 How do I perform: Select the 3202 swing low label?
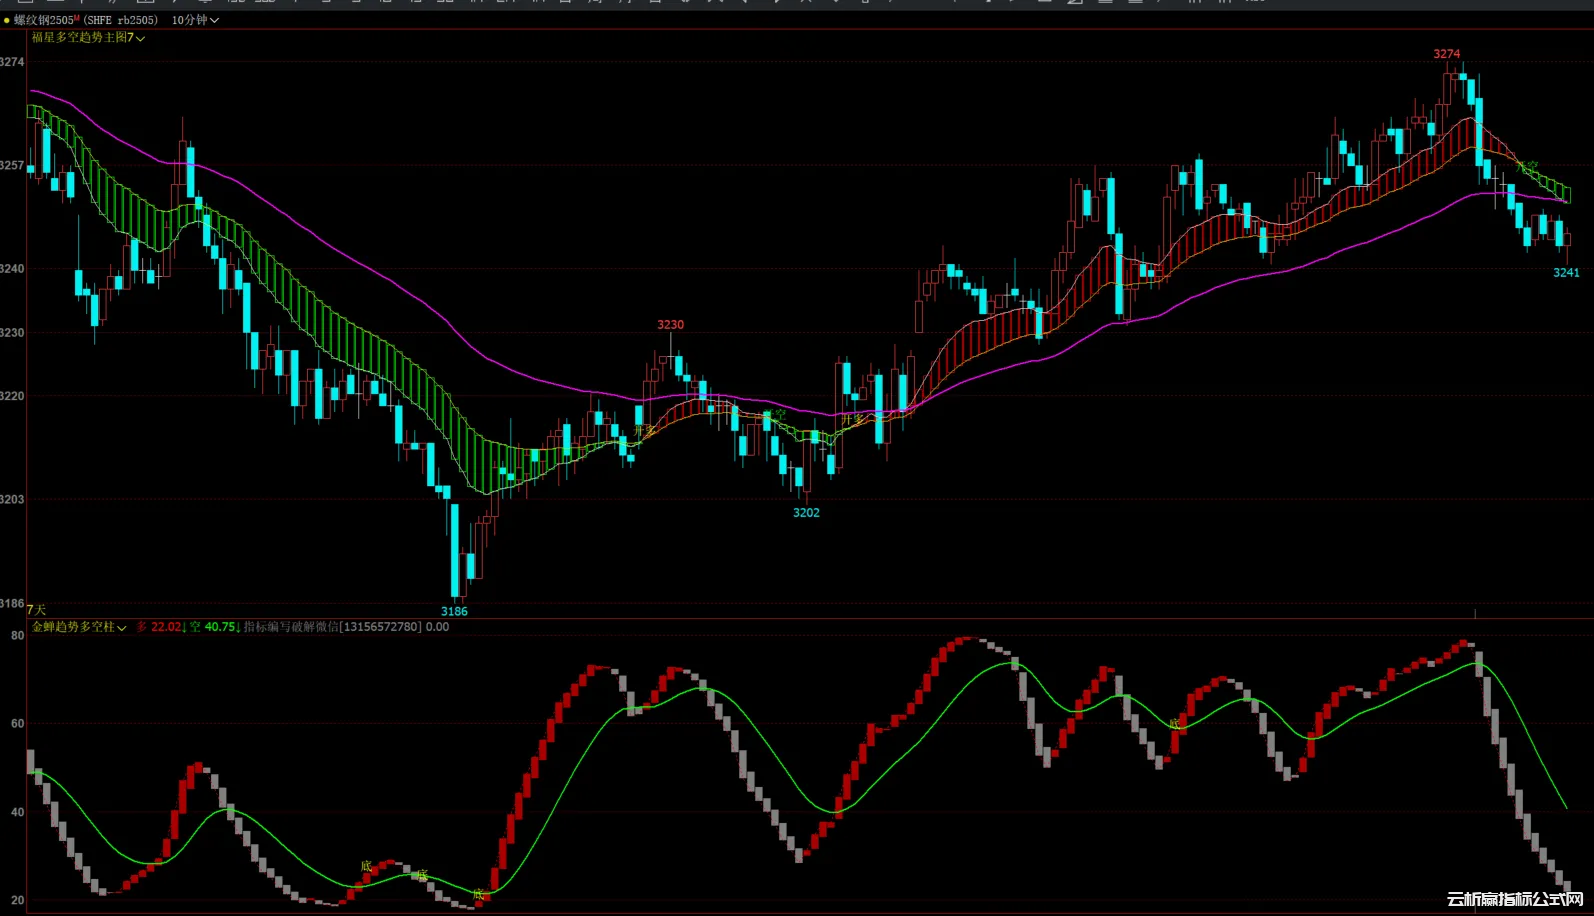806,513
